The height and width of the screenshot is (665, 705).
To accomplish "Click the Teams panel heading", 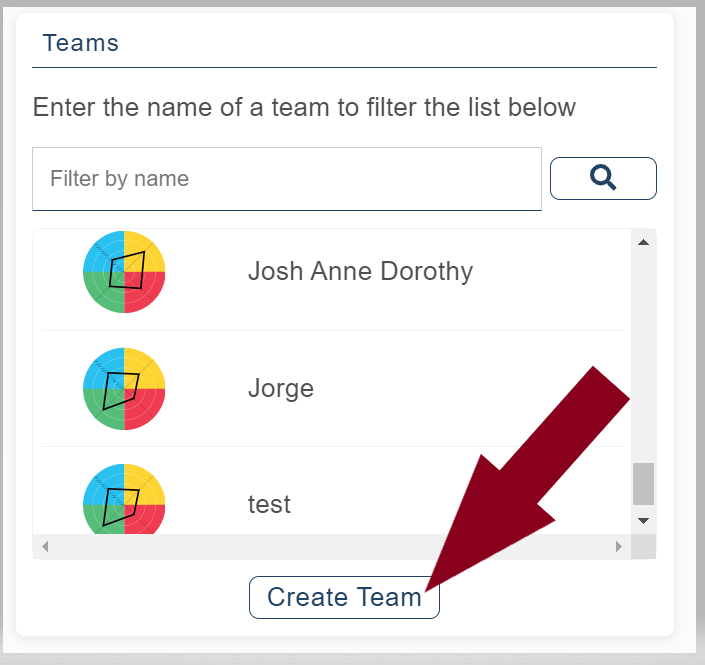I will click(x=81, y=43).
